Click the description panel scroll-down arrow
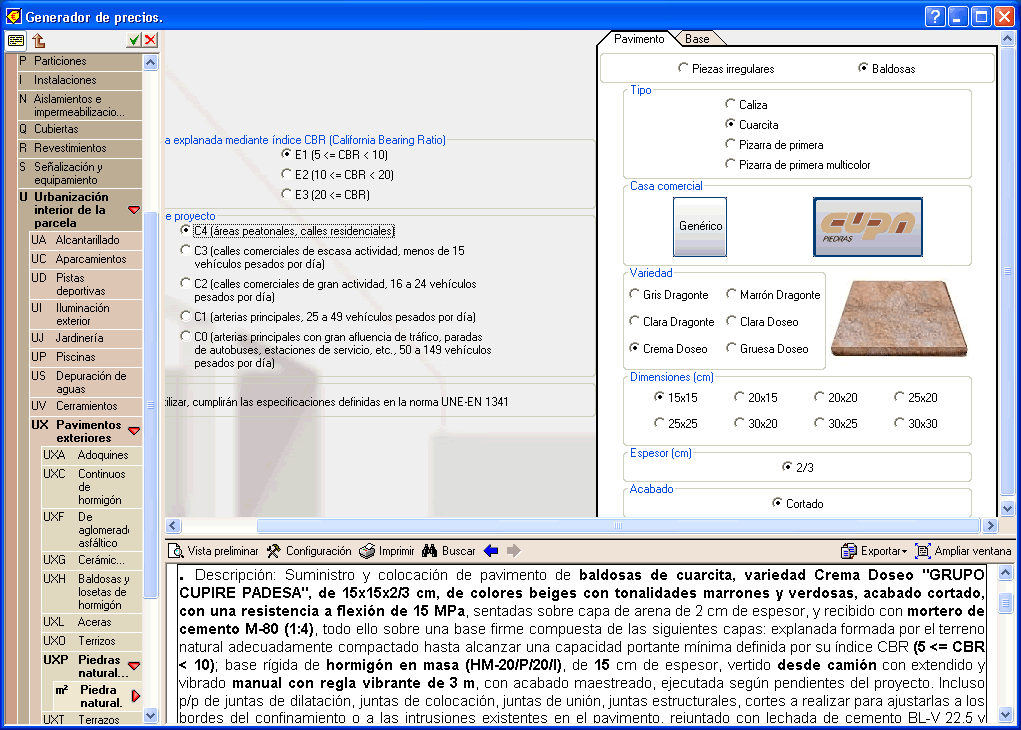This screenshot has height=730, width=1021. coord(1005,714)
